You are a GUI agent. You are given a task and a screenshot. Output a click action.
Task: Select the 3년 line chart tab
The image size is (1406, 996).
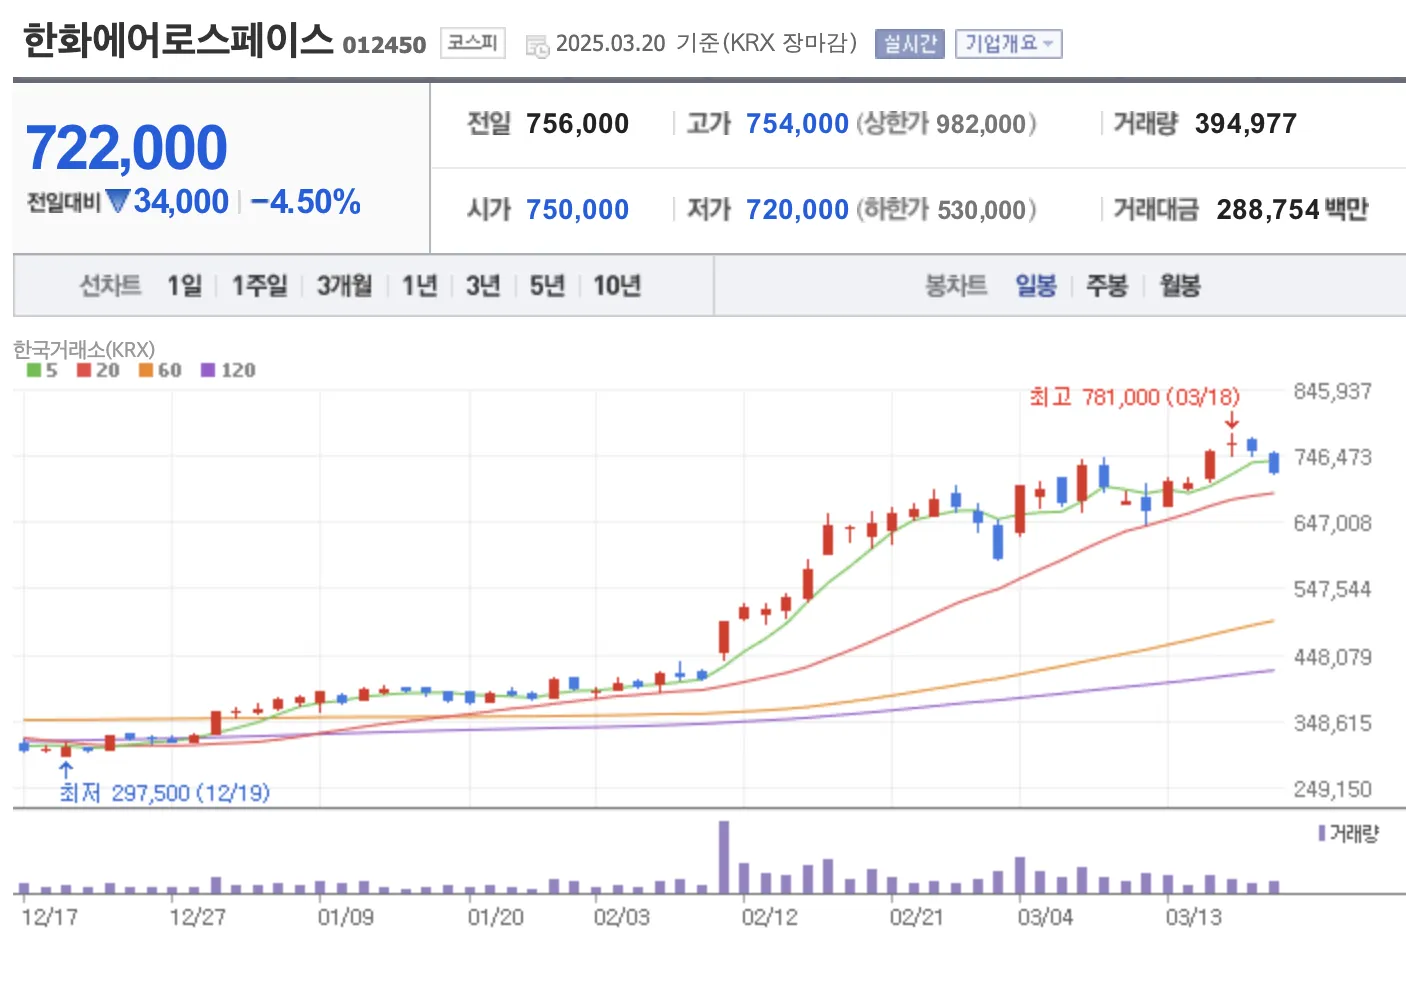(483, 286)
